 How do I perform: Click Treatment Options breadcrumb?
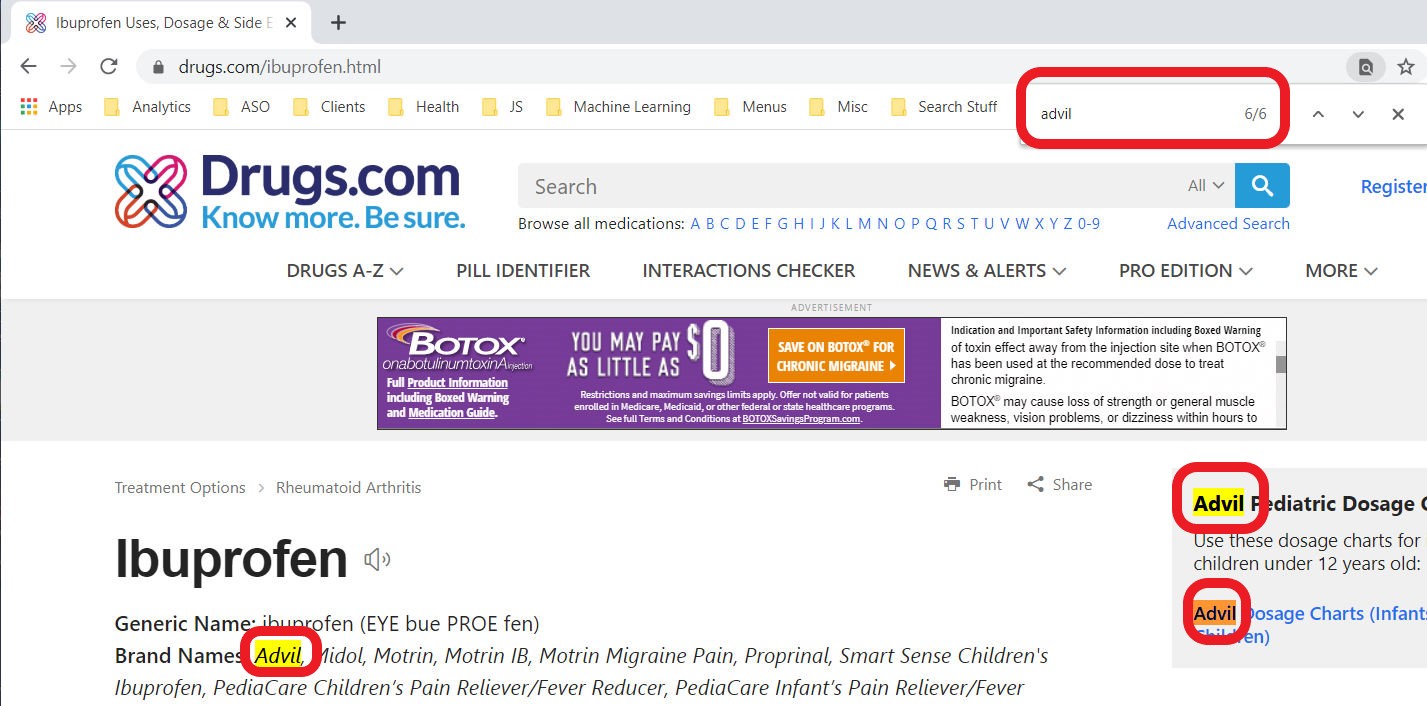click(x=180, y=488)
